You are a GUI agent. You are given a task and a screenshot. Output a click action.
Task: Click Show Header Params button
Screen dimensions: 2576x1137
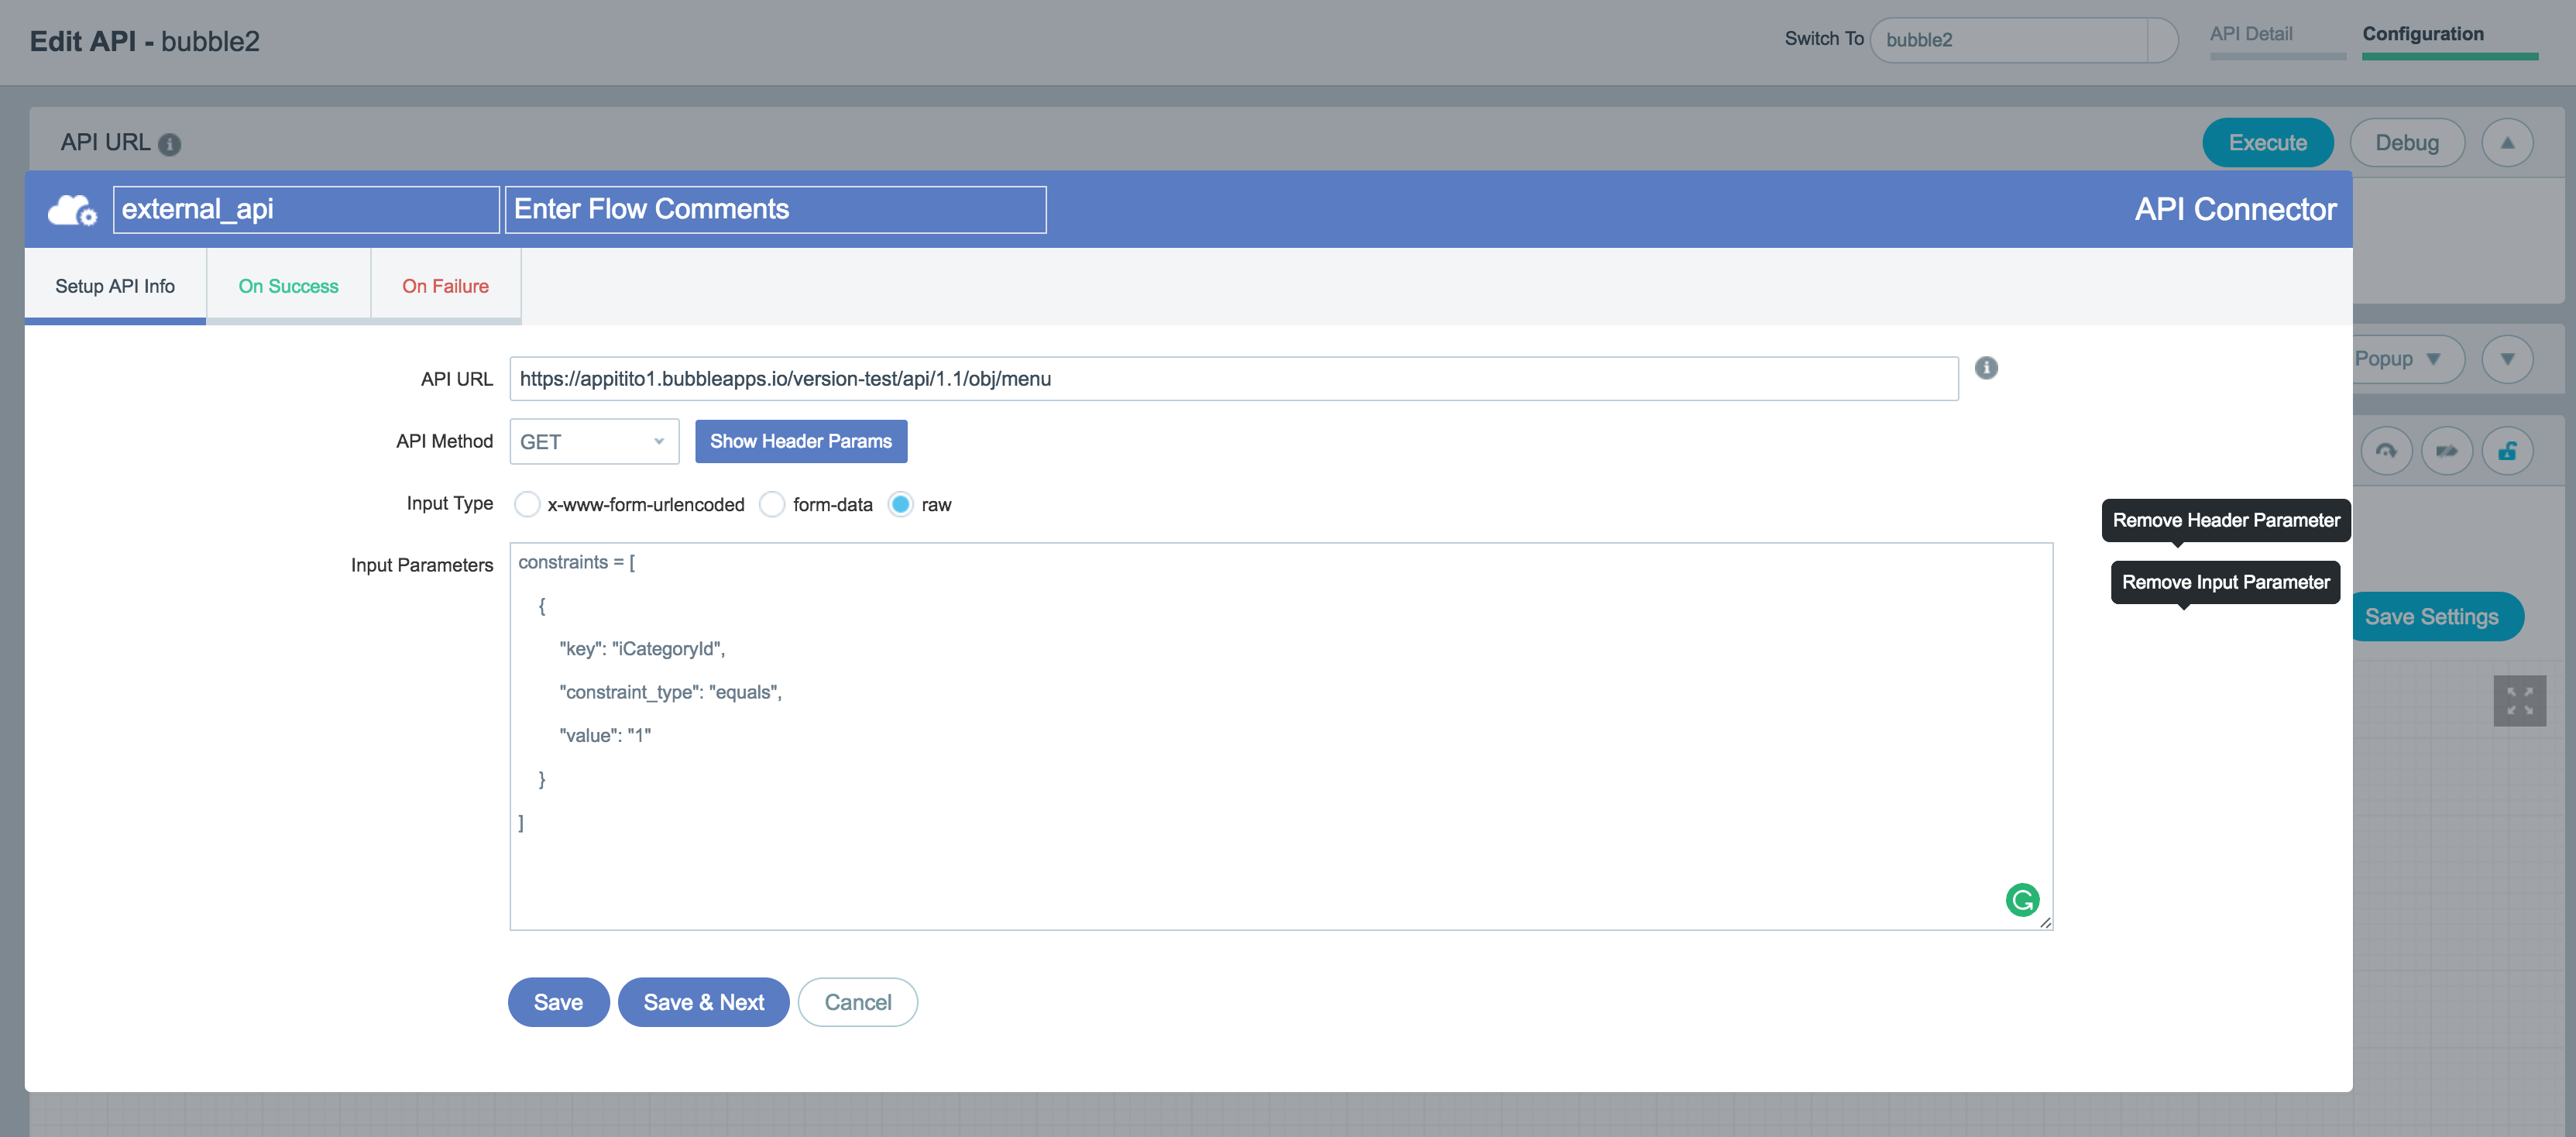tap(801, 442)
